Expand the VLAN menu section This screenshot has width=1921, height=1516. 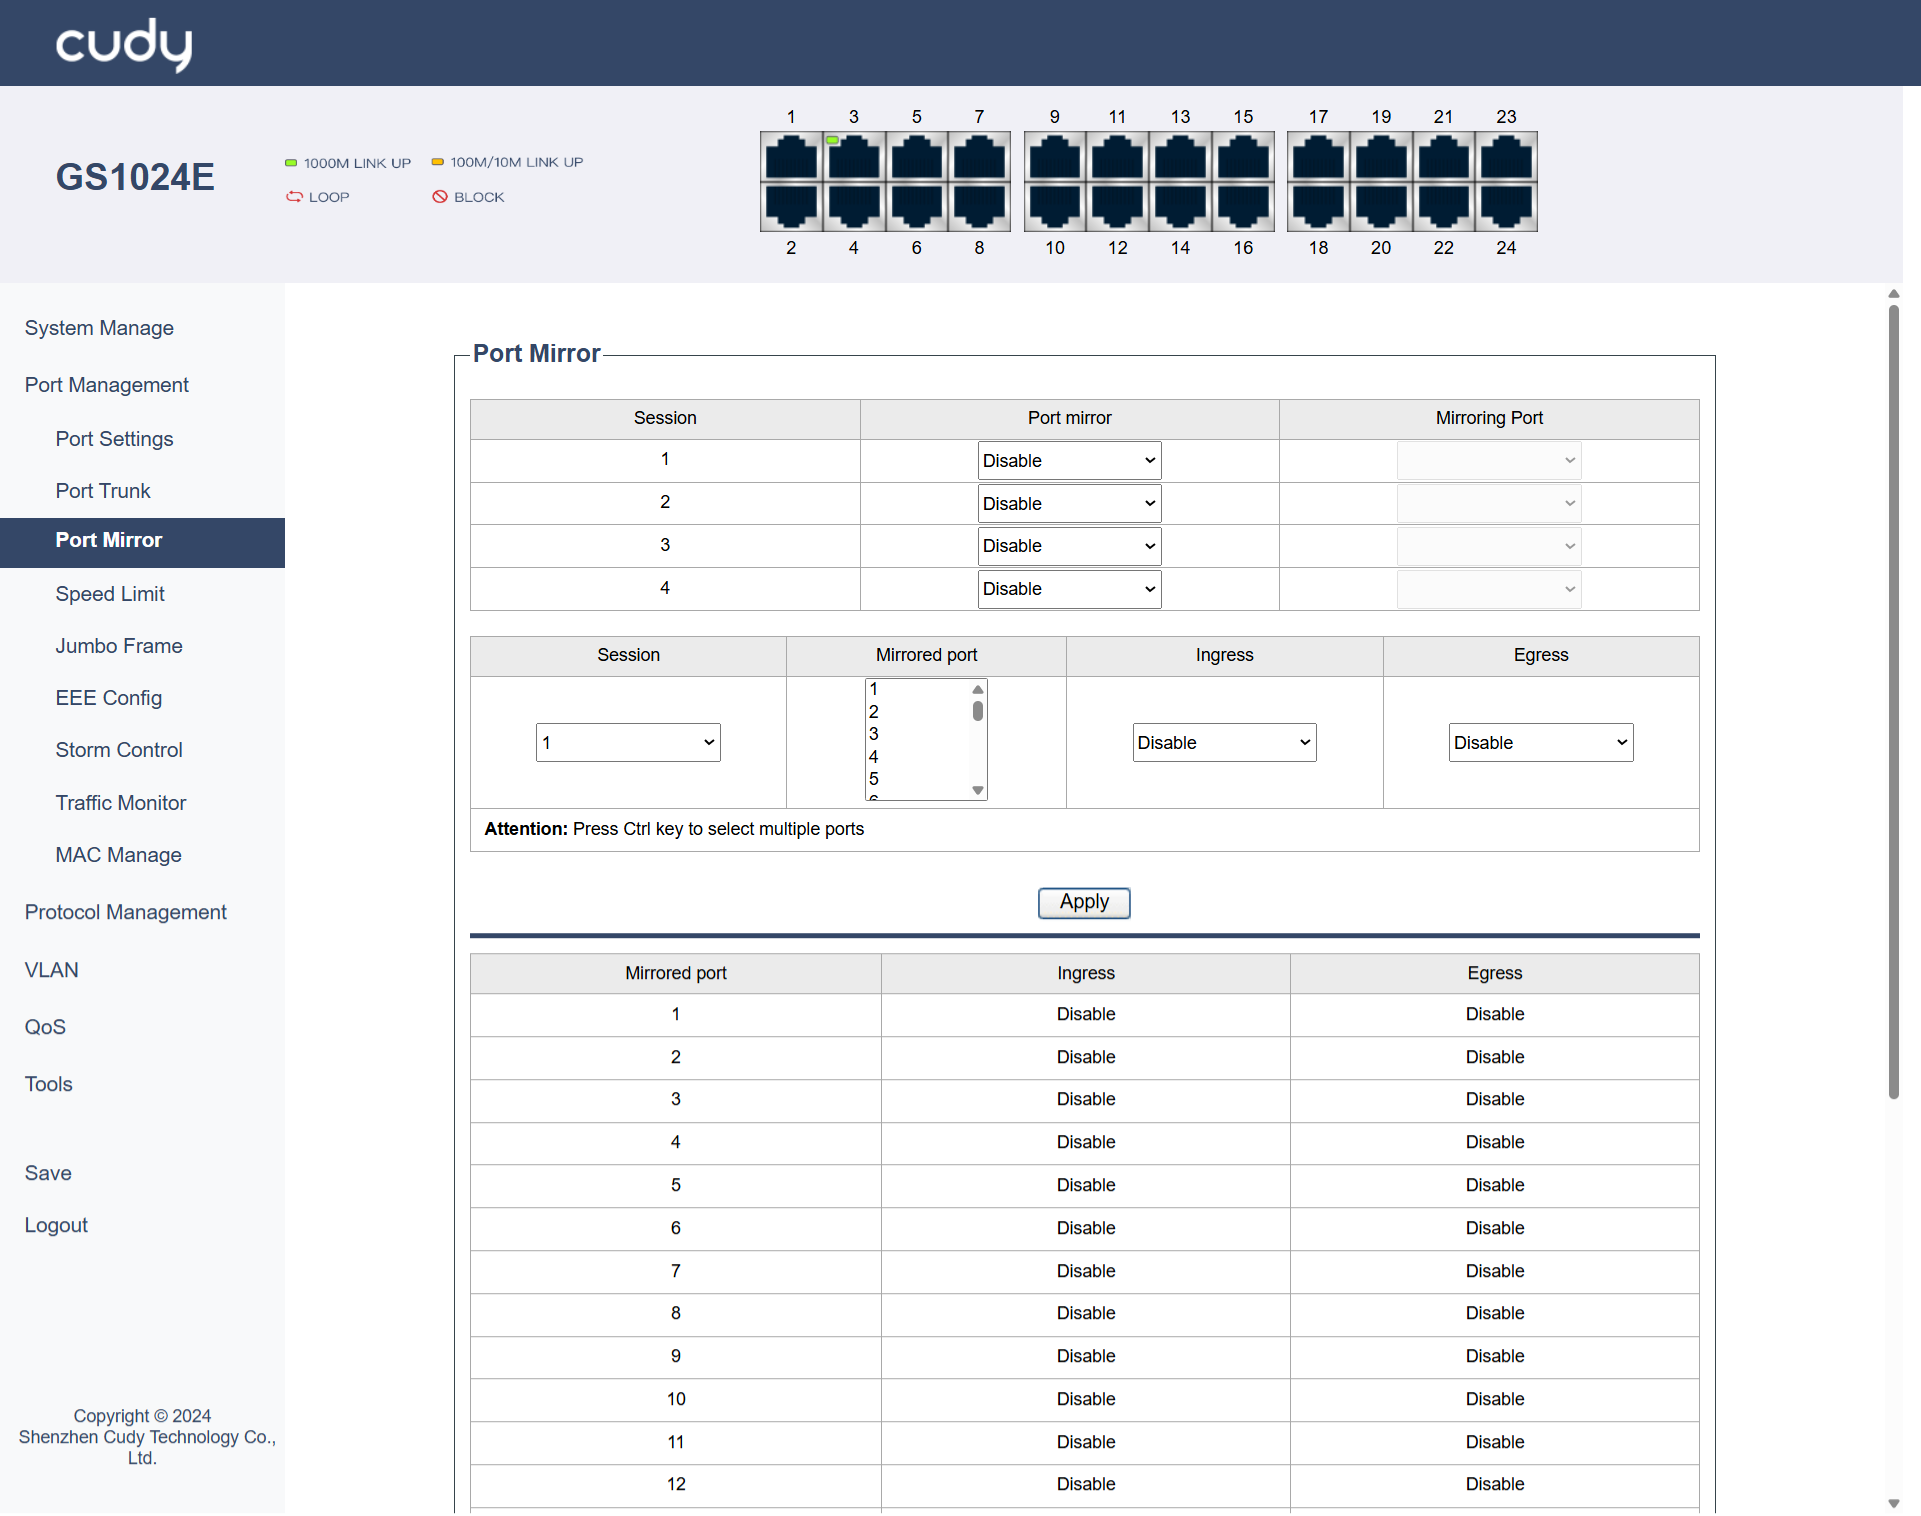pyautogui.click(x=52, y=970)
